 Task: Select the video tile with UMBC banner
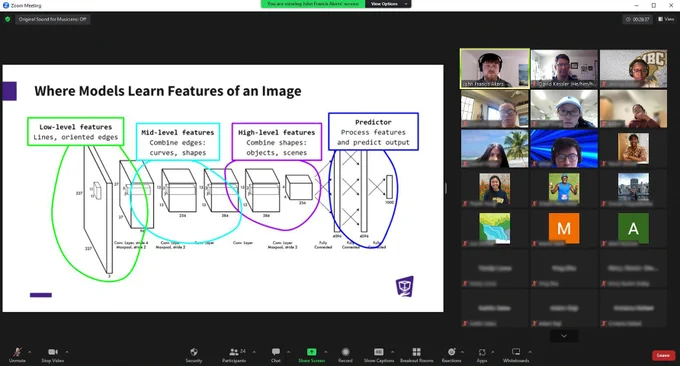pyautogui.click(x=634, y=69)
